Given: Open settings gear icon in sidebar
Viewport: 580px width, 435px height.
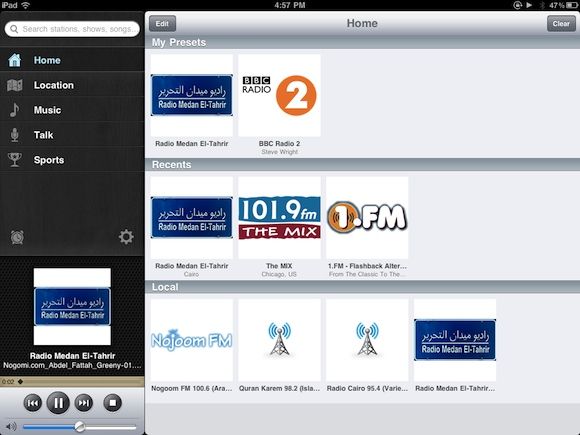Looking at the screenshot, I should [x=126, y=237].
